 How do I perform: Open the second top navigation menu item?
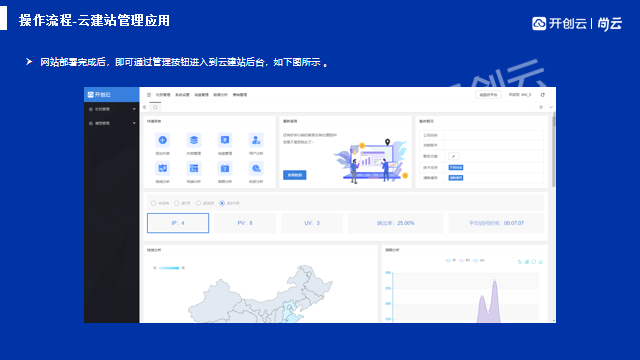click(x=182, y=95)
